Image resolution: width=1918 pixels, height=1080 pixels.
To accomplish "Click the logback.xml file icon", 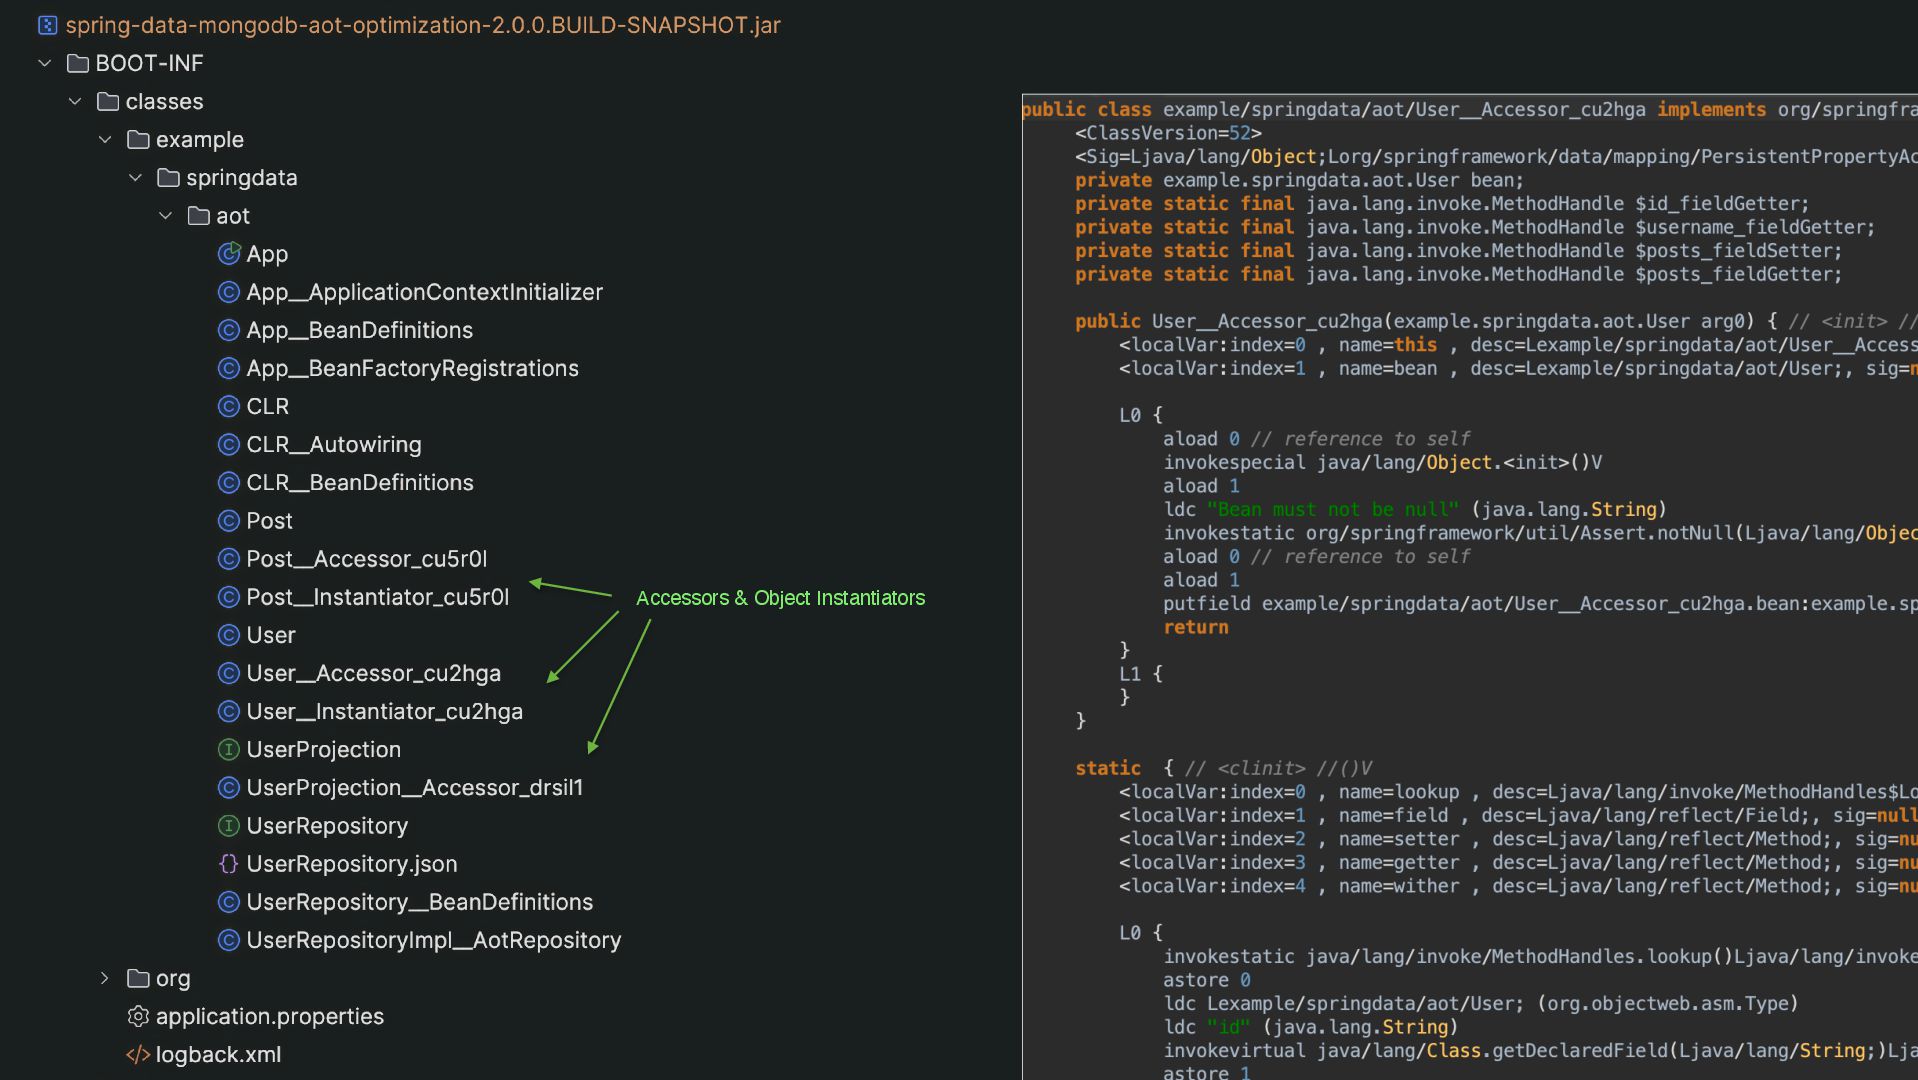I will tap(138, 1054).
